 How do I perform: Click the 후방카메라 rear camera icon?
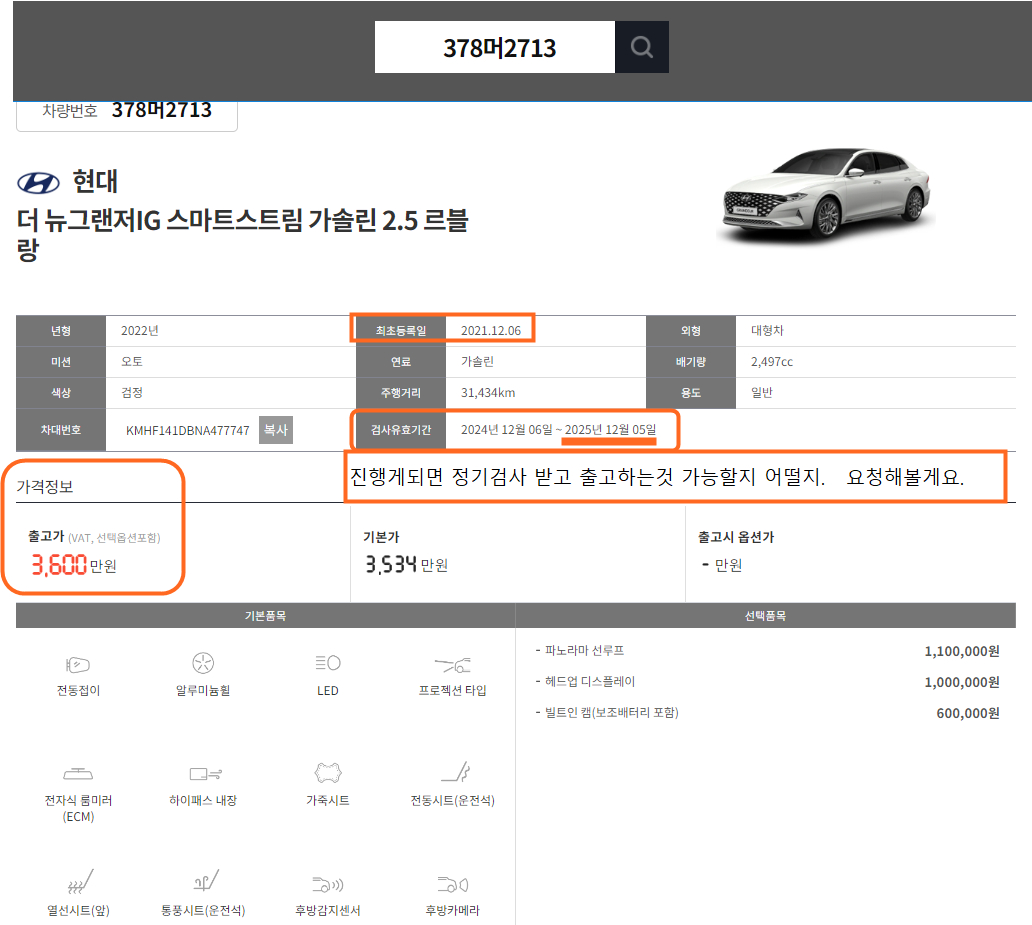point(452,884)
